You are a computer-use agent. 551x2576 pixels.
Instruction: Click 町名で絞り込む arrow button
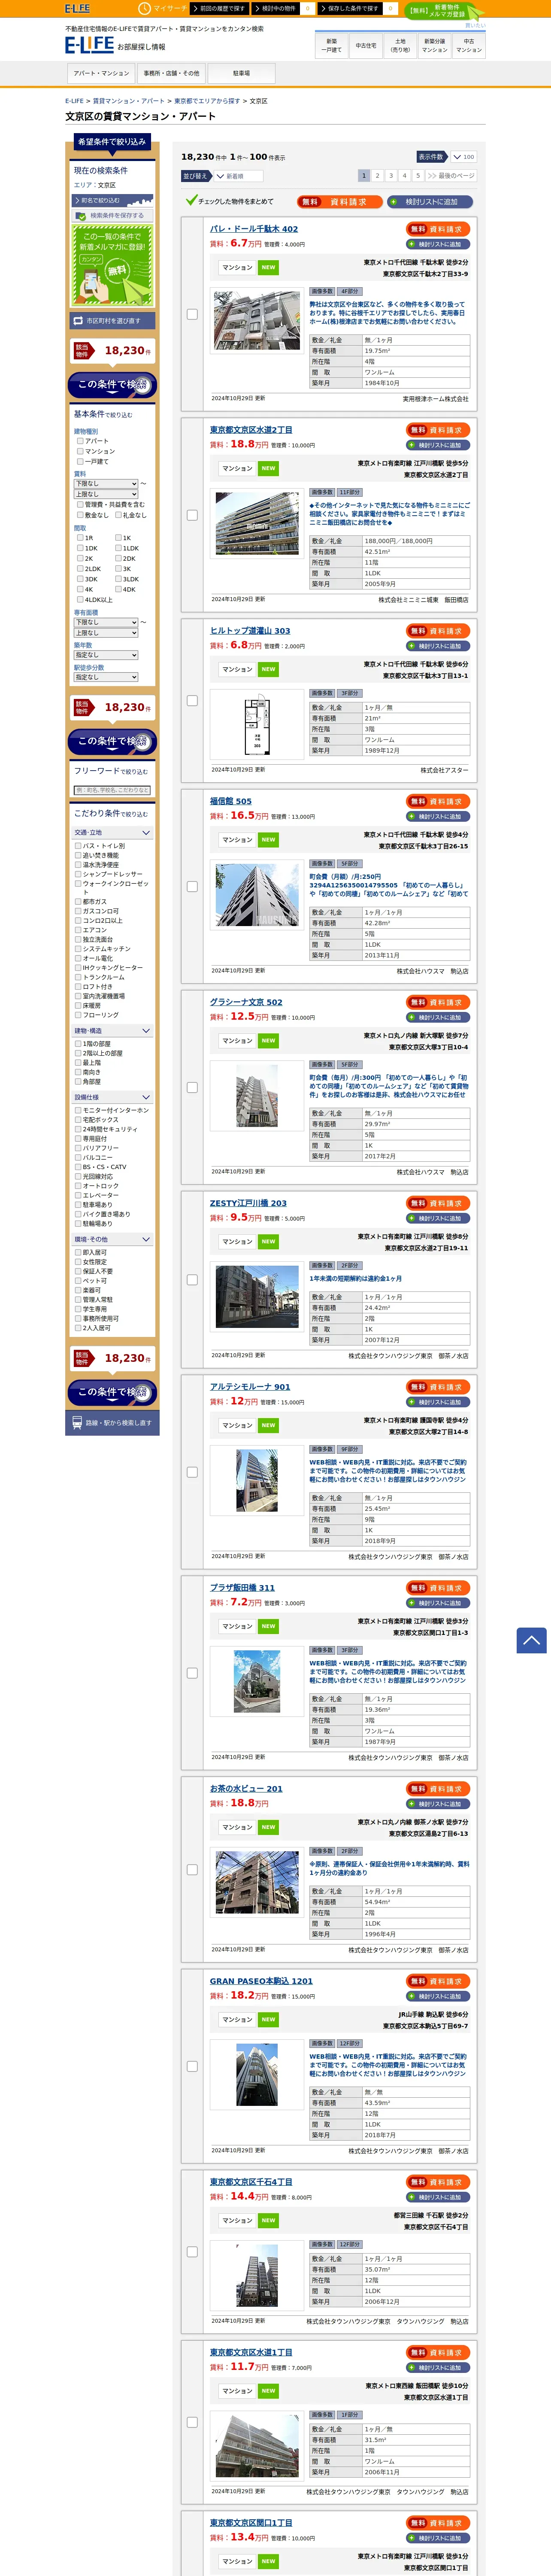pyautogui.click(x=112, y=200)
